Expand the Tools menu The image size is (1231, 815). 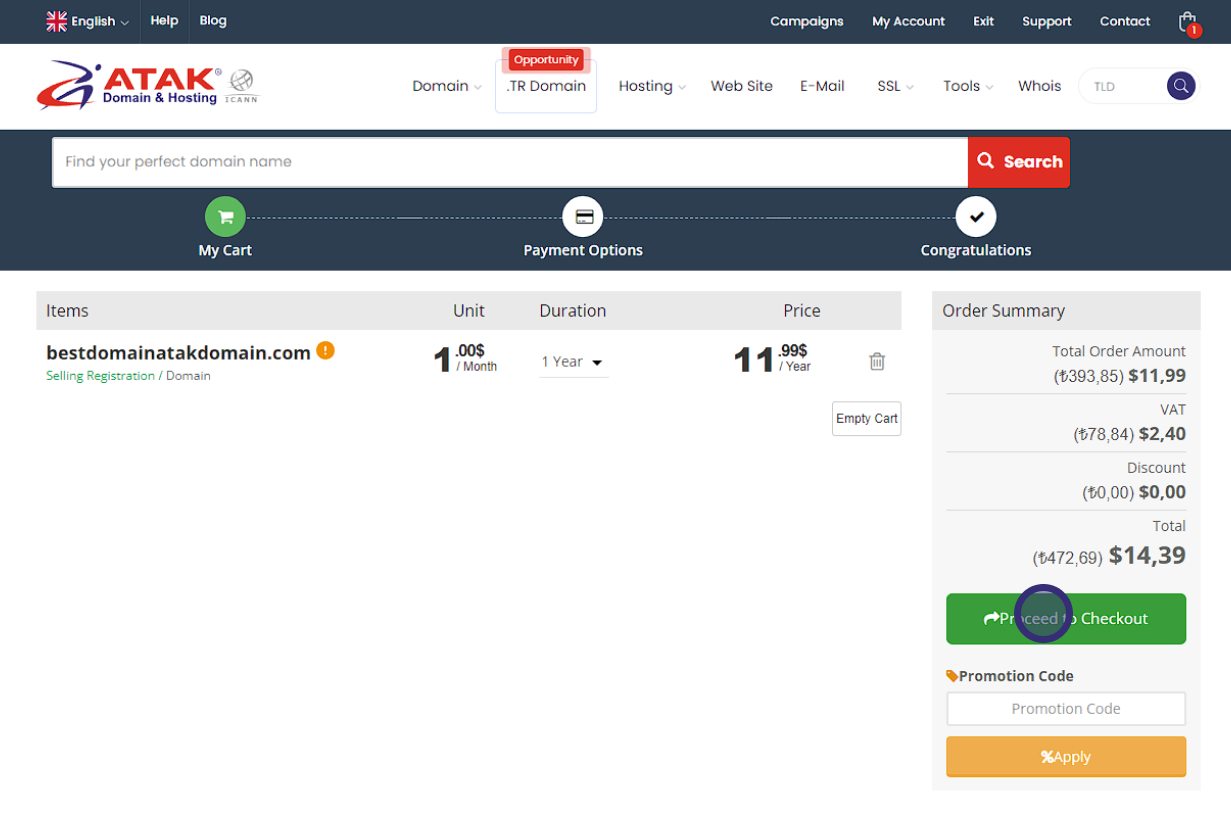[x=968, y=86]
